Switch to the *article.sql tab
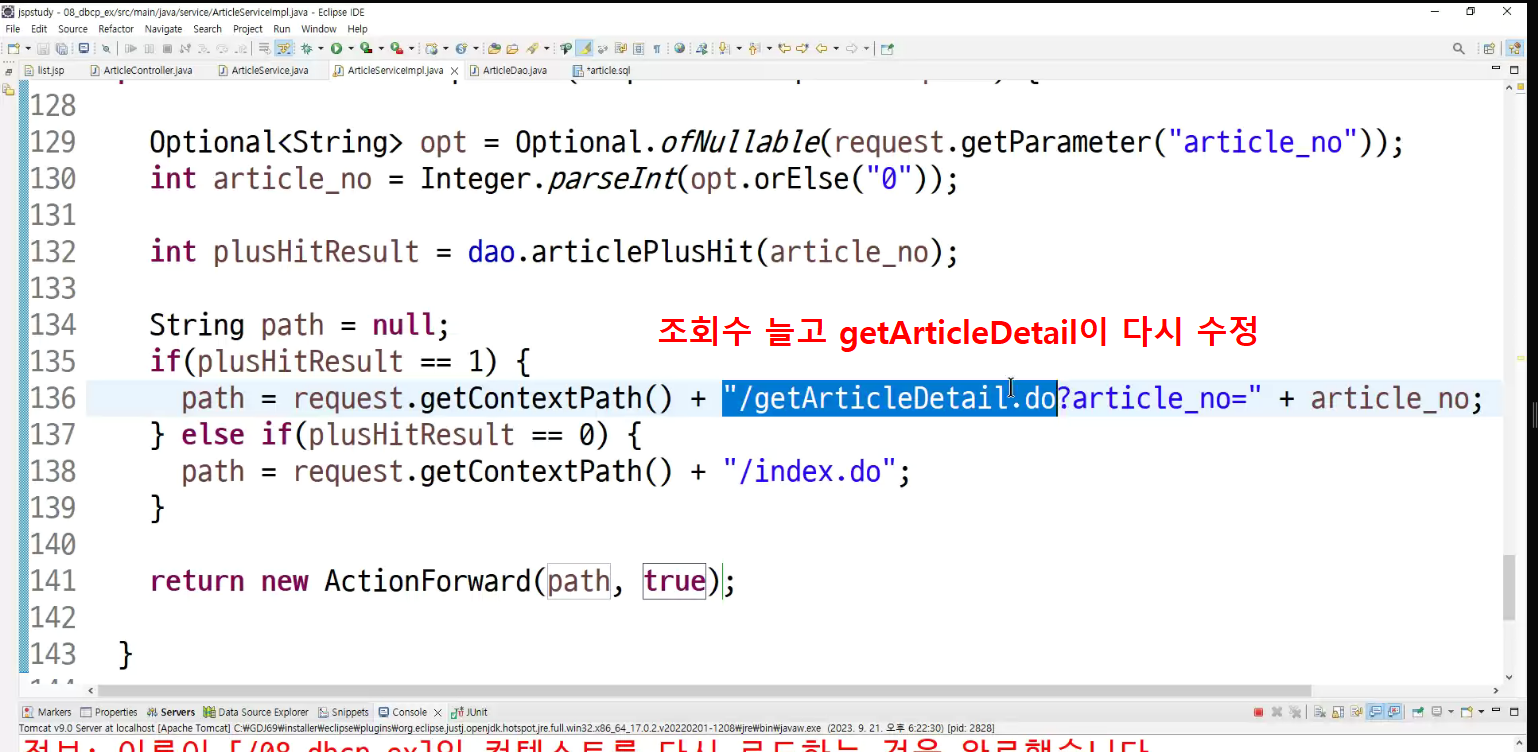 pyautogui.click(x=601, y=71)
